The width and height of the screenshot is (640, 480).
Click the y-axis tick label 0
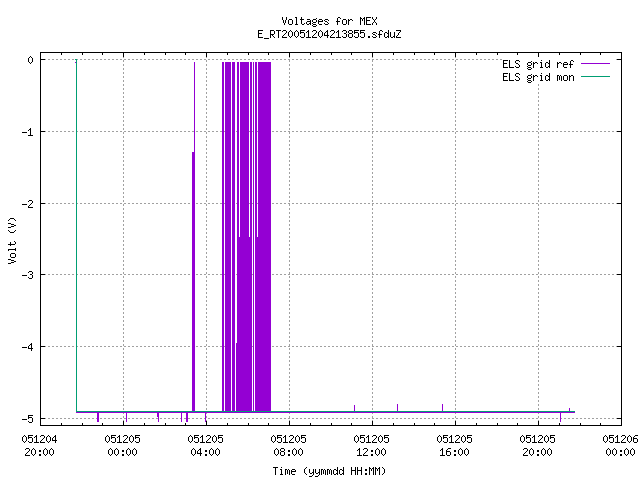coord(31,60)
